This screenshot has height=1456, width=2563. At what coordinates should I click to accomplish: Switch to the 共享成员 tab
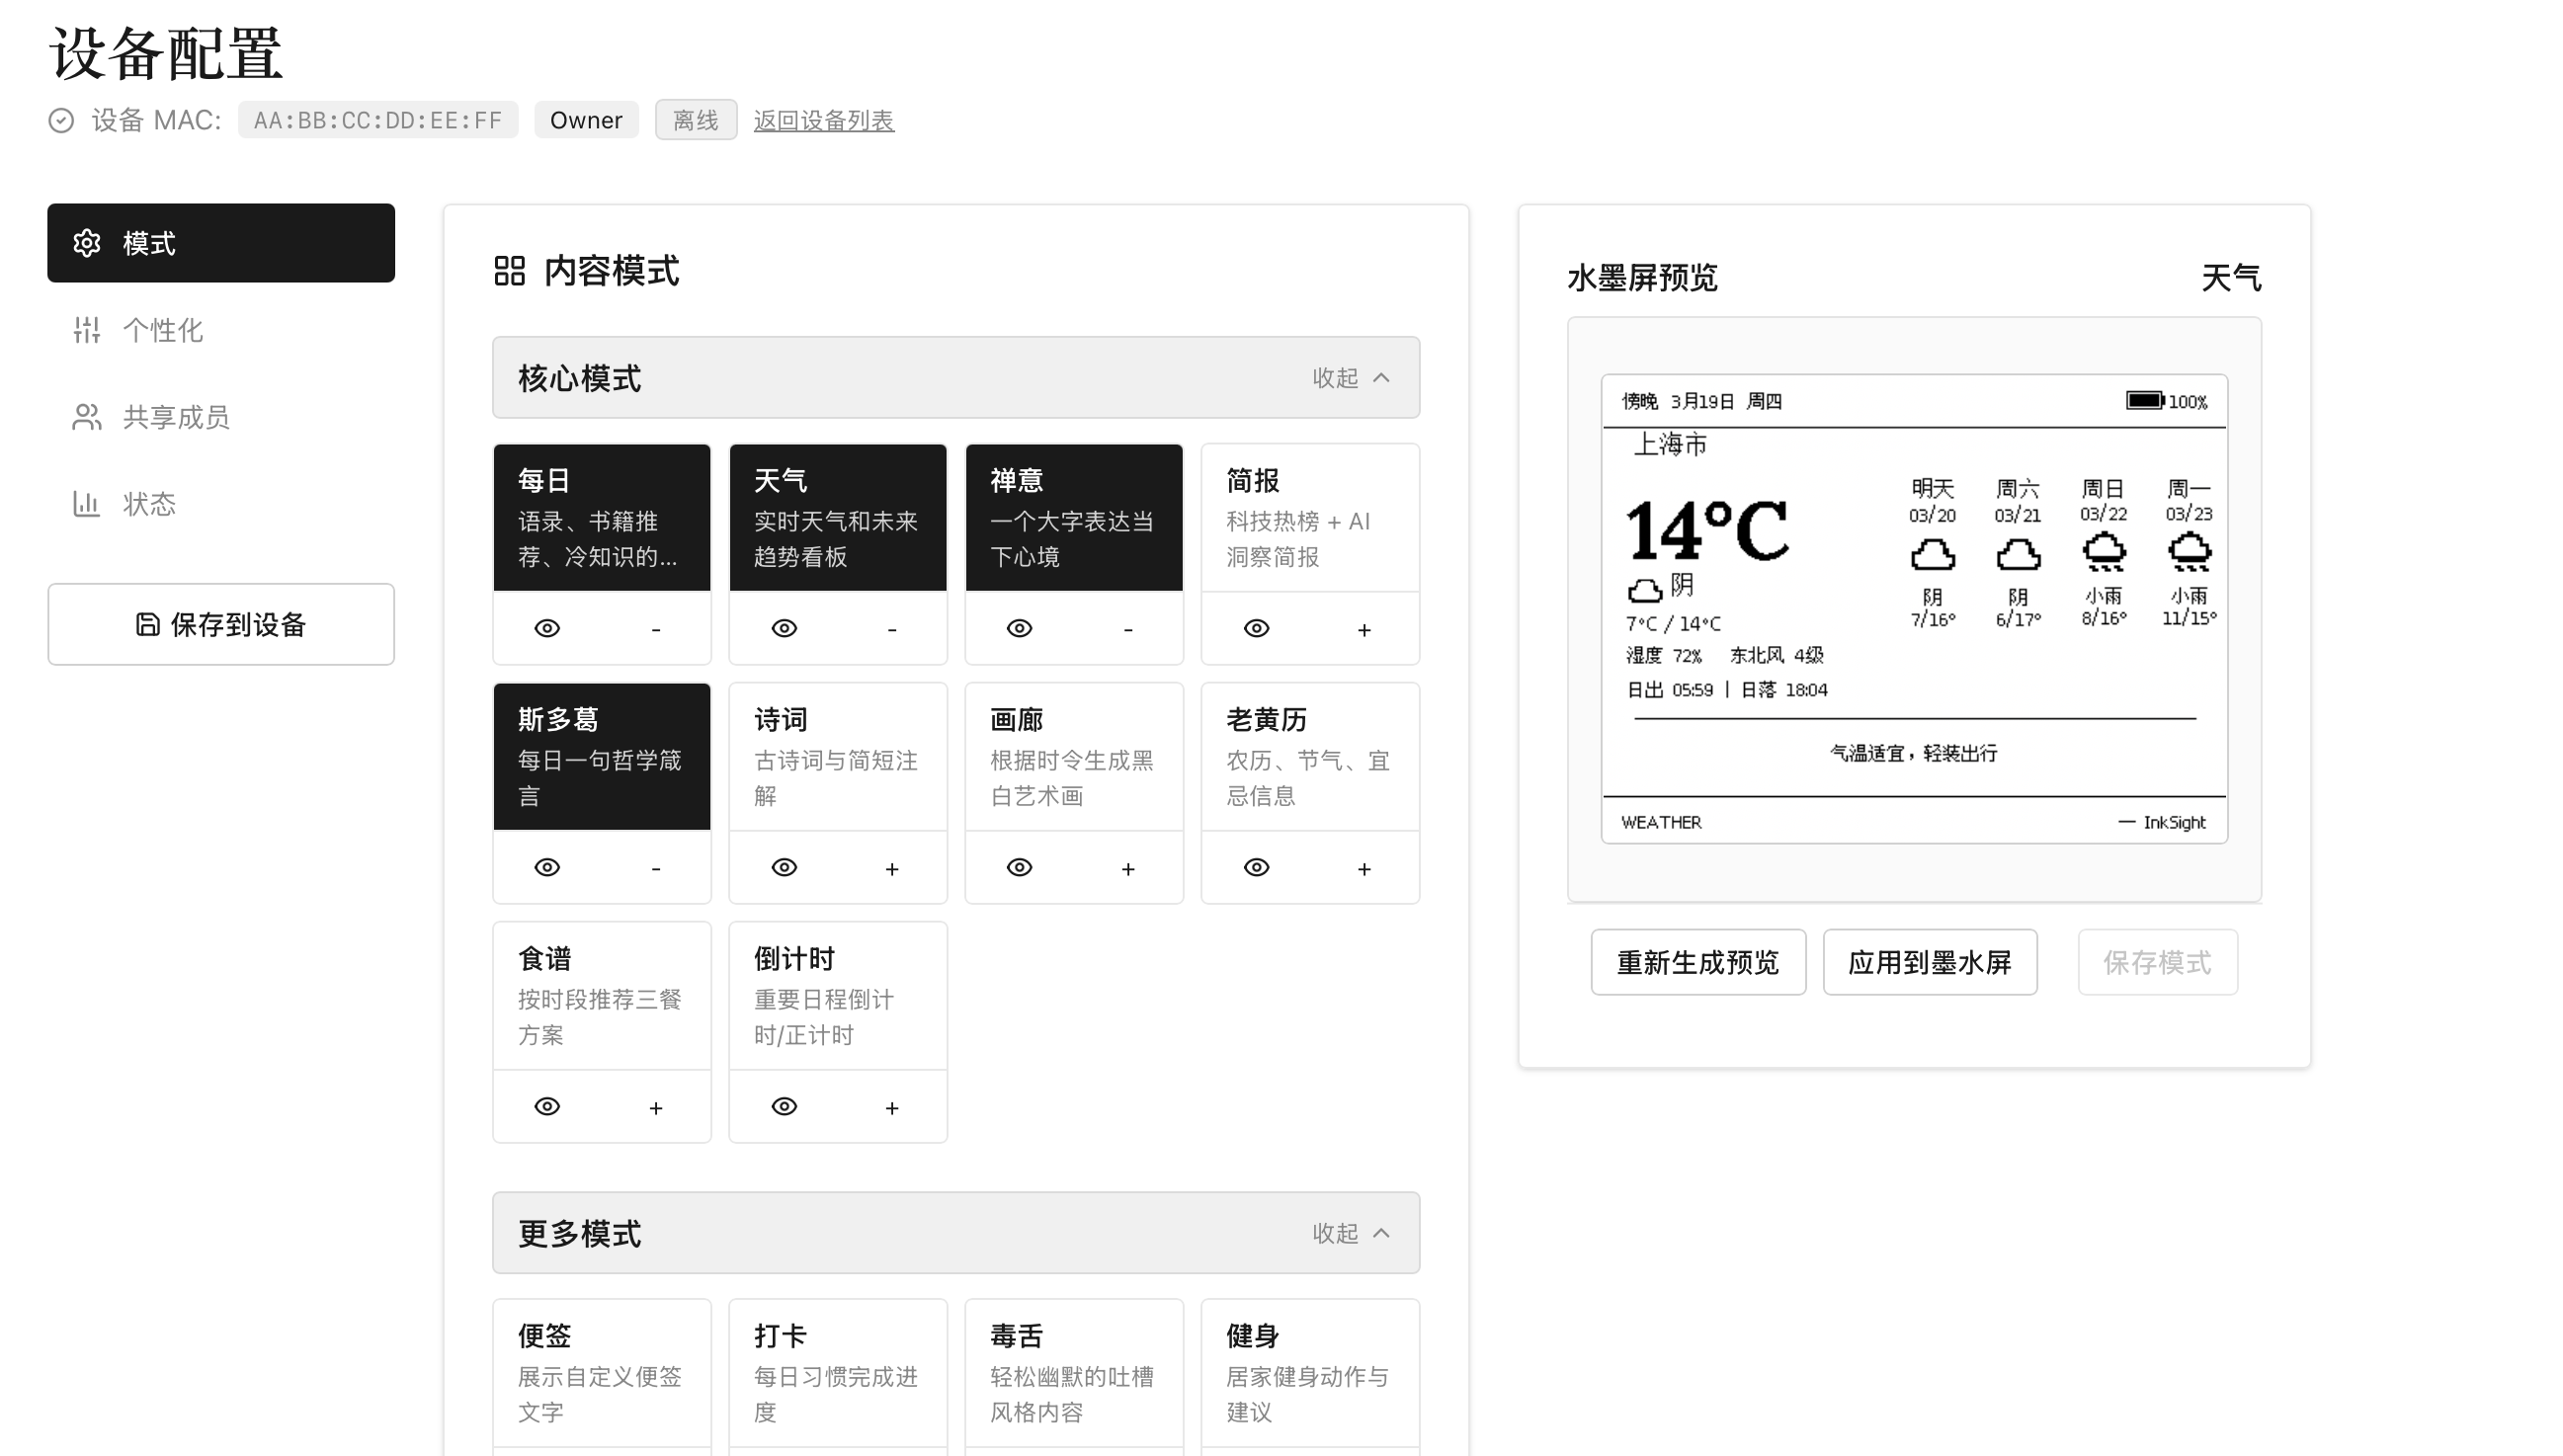(176, 417)
